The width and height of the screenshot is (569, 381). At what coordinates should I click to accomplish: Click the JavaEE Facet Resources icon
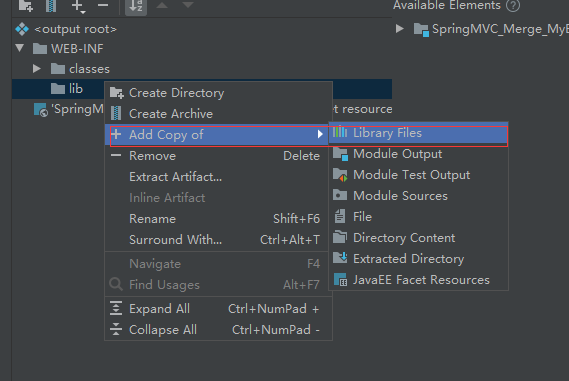pyautogui.click(x=340, y=280)
